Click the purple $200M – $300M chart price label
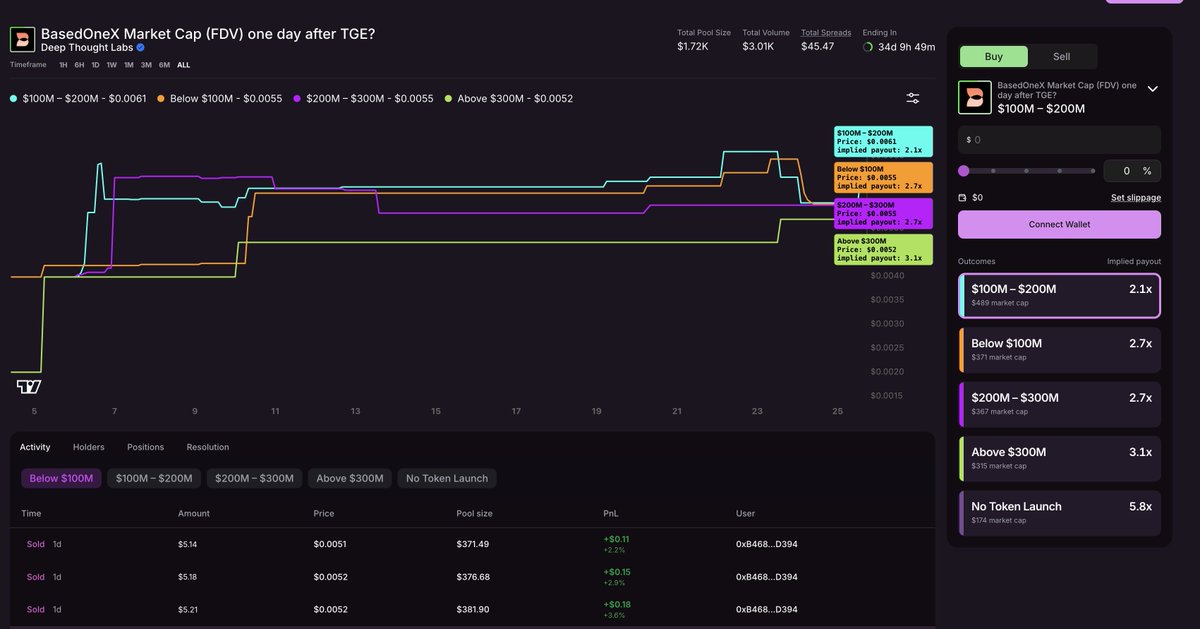This screenshot has width=1200, height=629. click(x=883, y=213)
